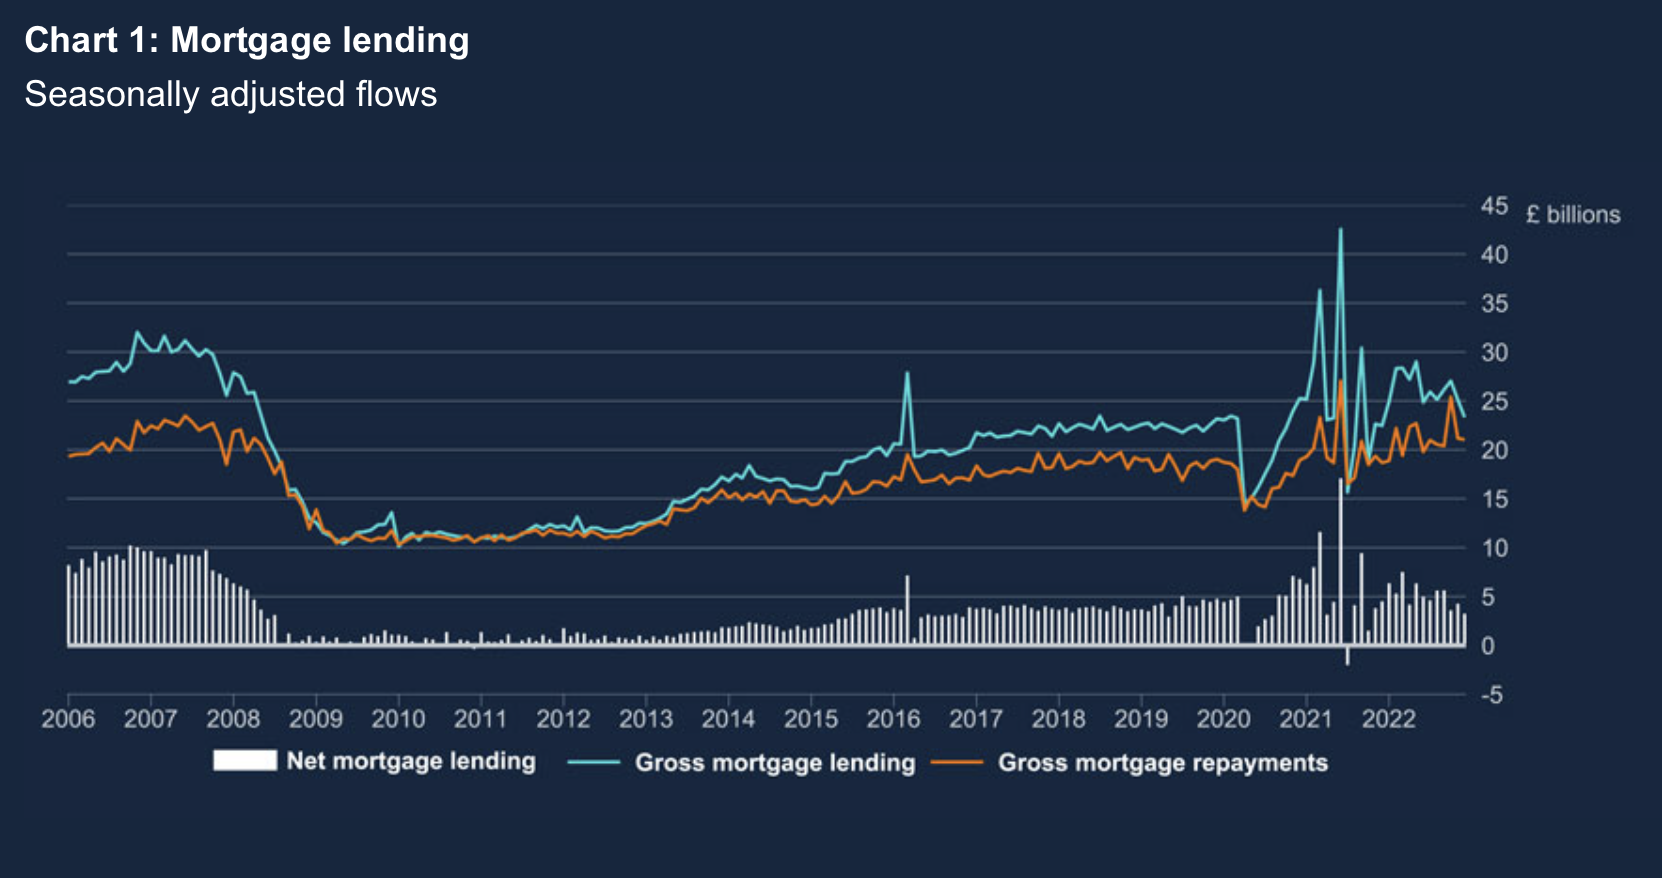The height and width of the screenshot is (878, 1662).
Task: Click the 'Chart 1: Mortgage lending' title
Action: pos(247,40)
